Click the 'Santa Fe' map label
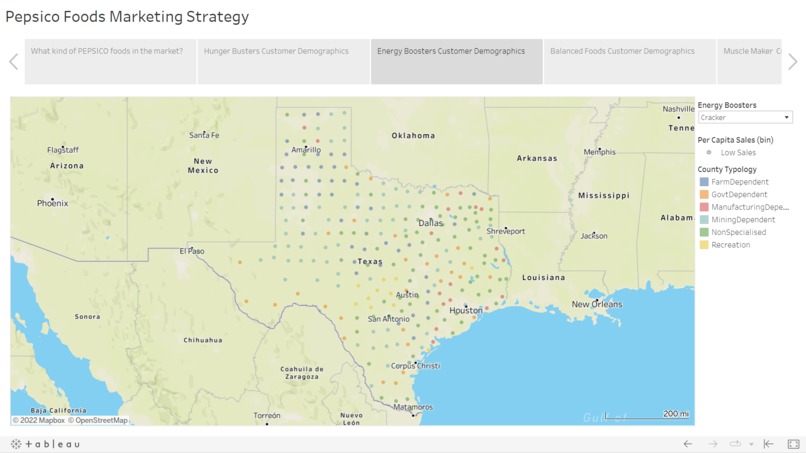Viewport: 806px width, 453px height. [x=204, y=135]
